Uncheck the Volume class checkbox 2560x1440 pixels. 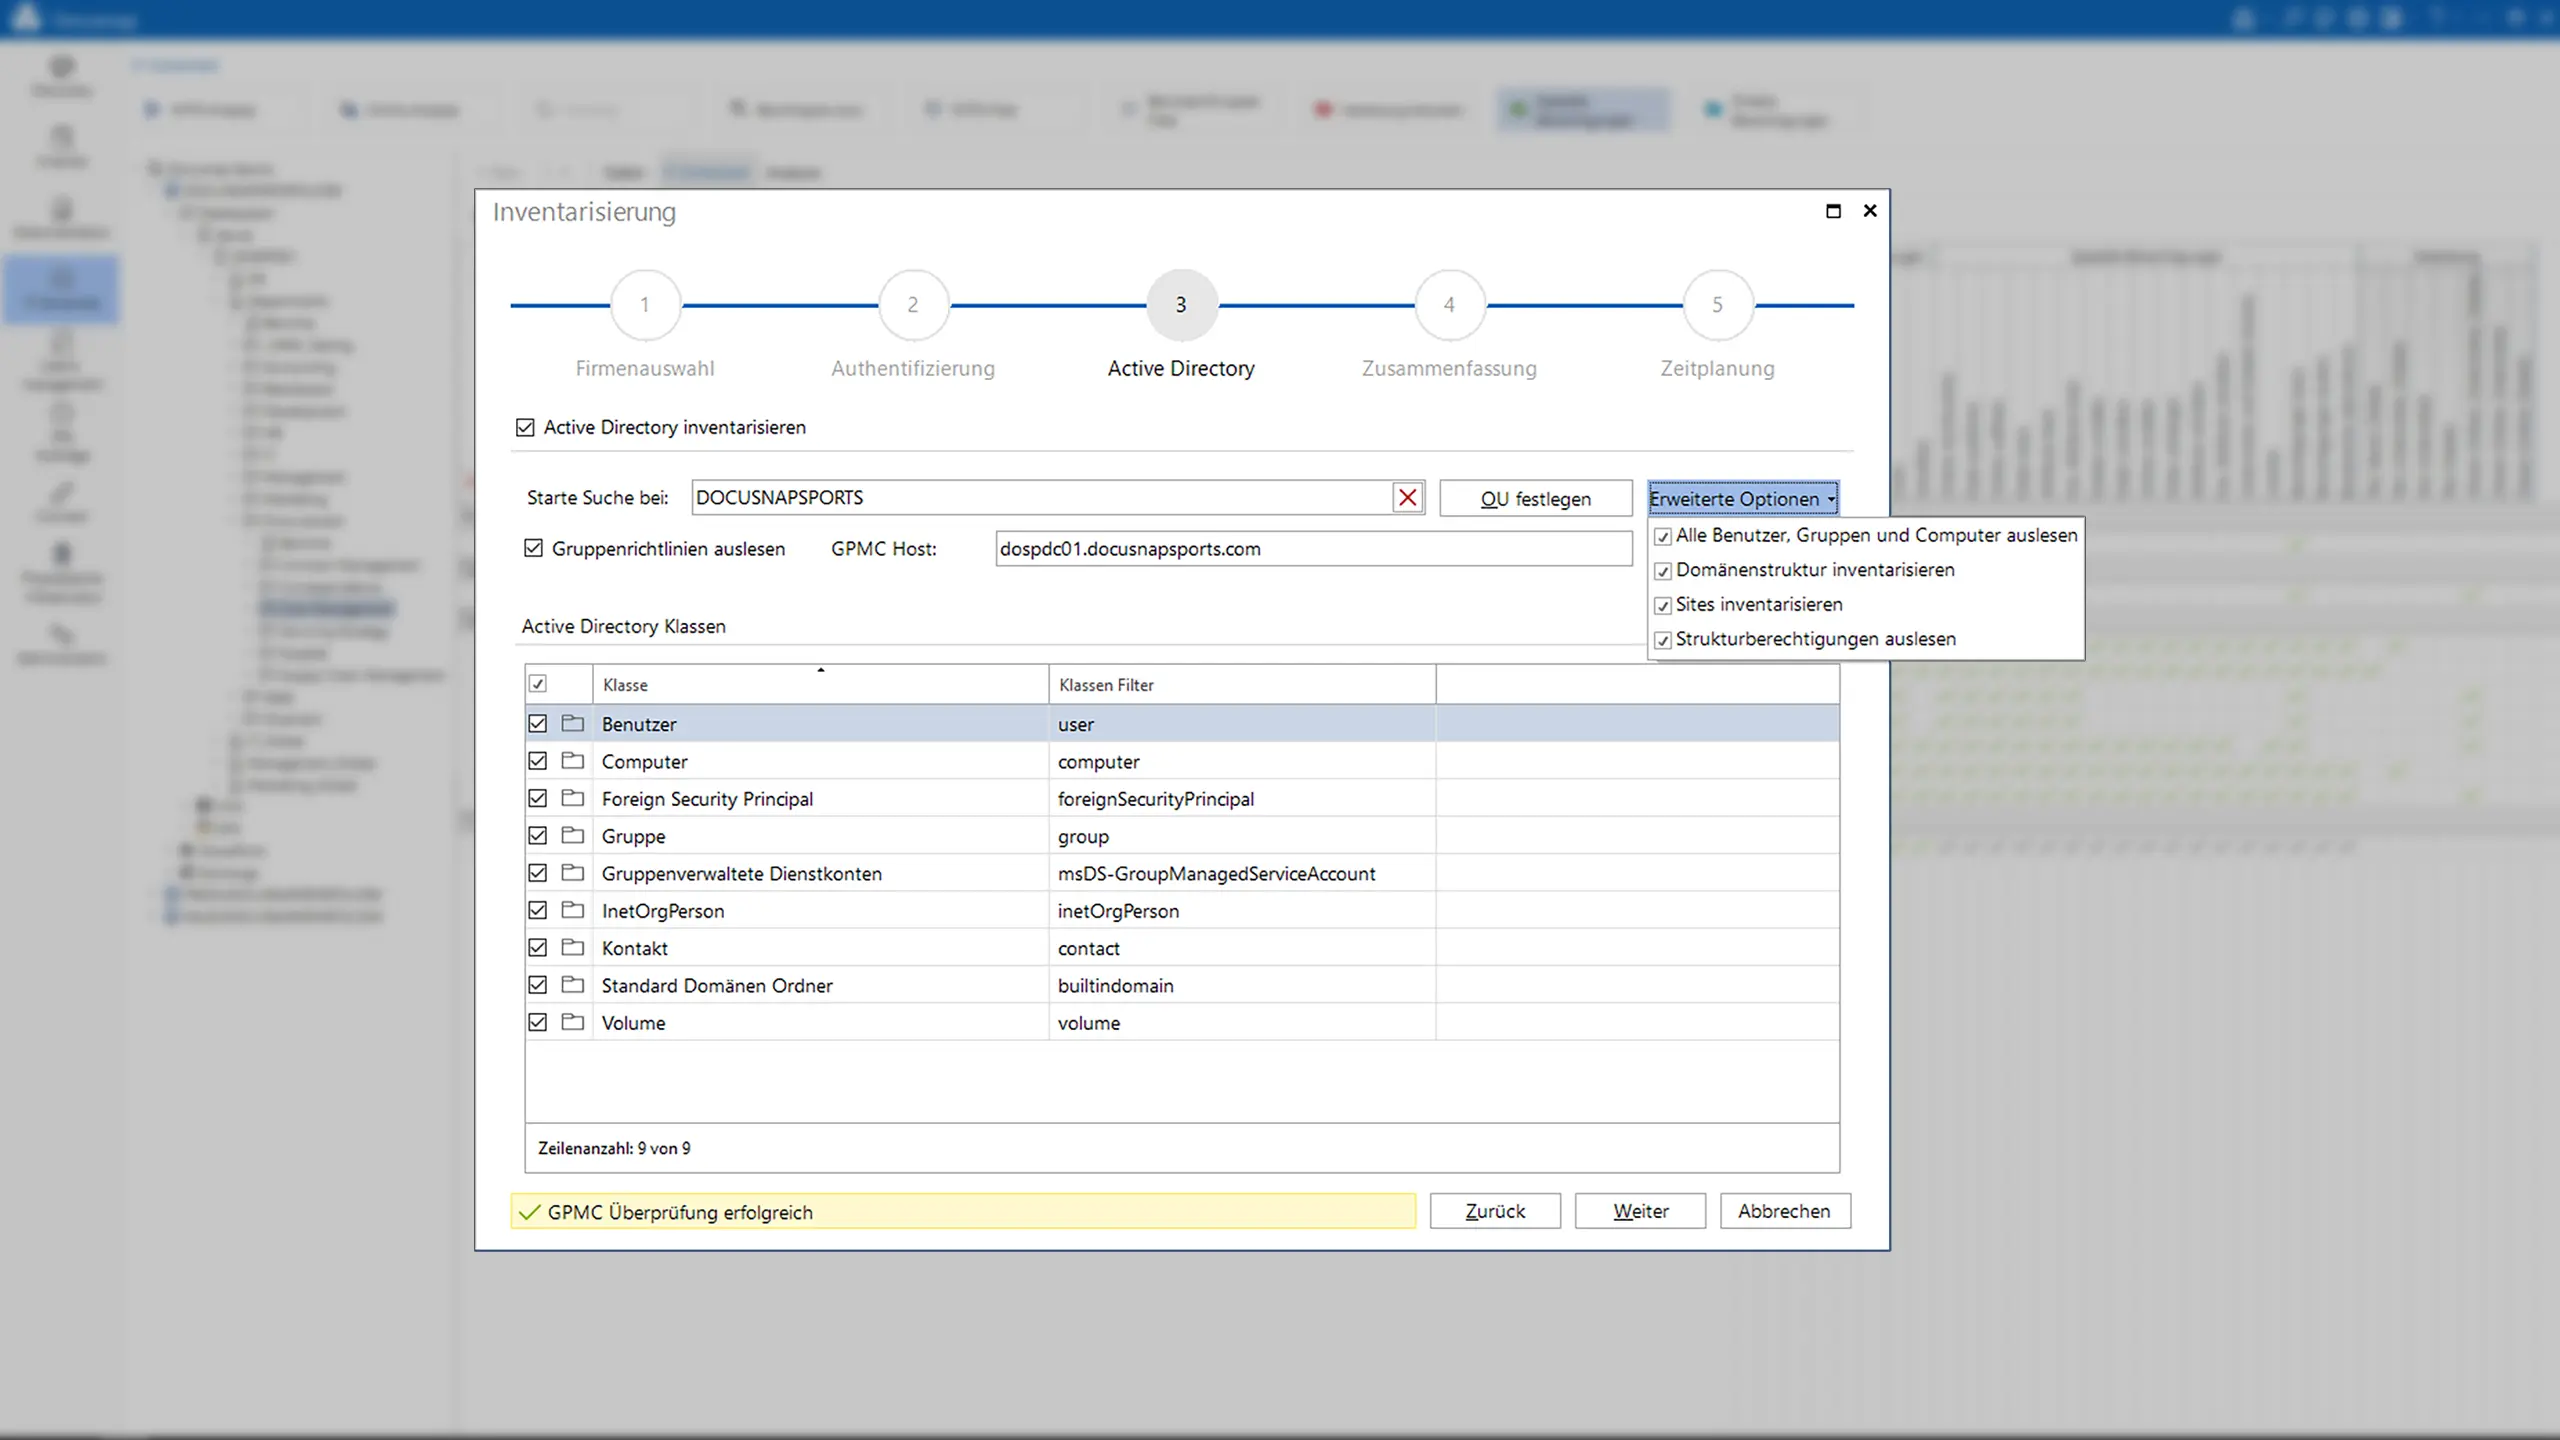click(x=538, y=1022)
